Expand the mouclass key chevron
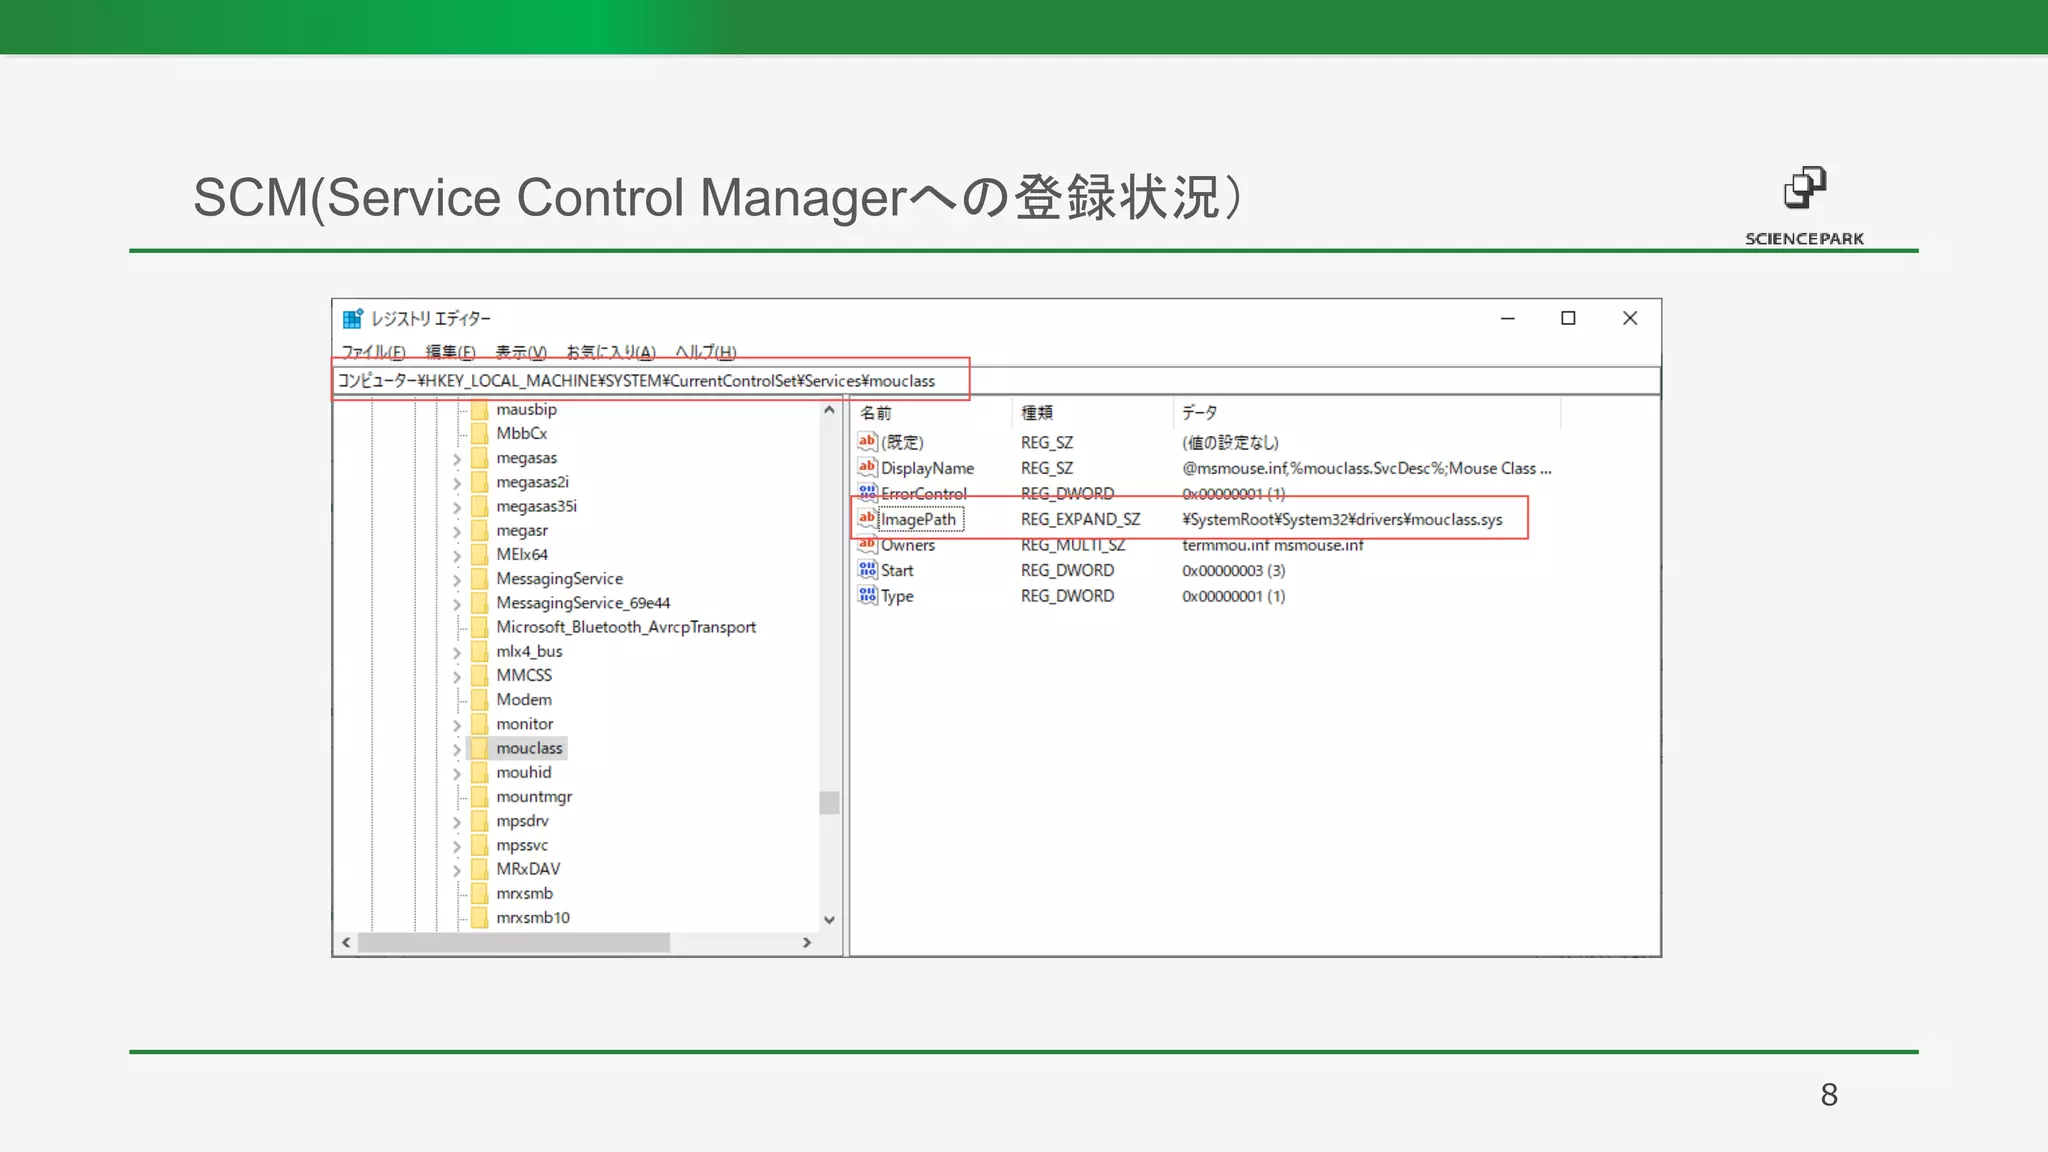 457,749
